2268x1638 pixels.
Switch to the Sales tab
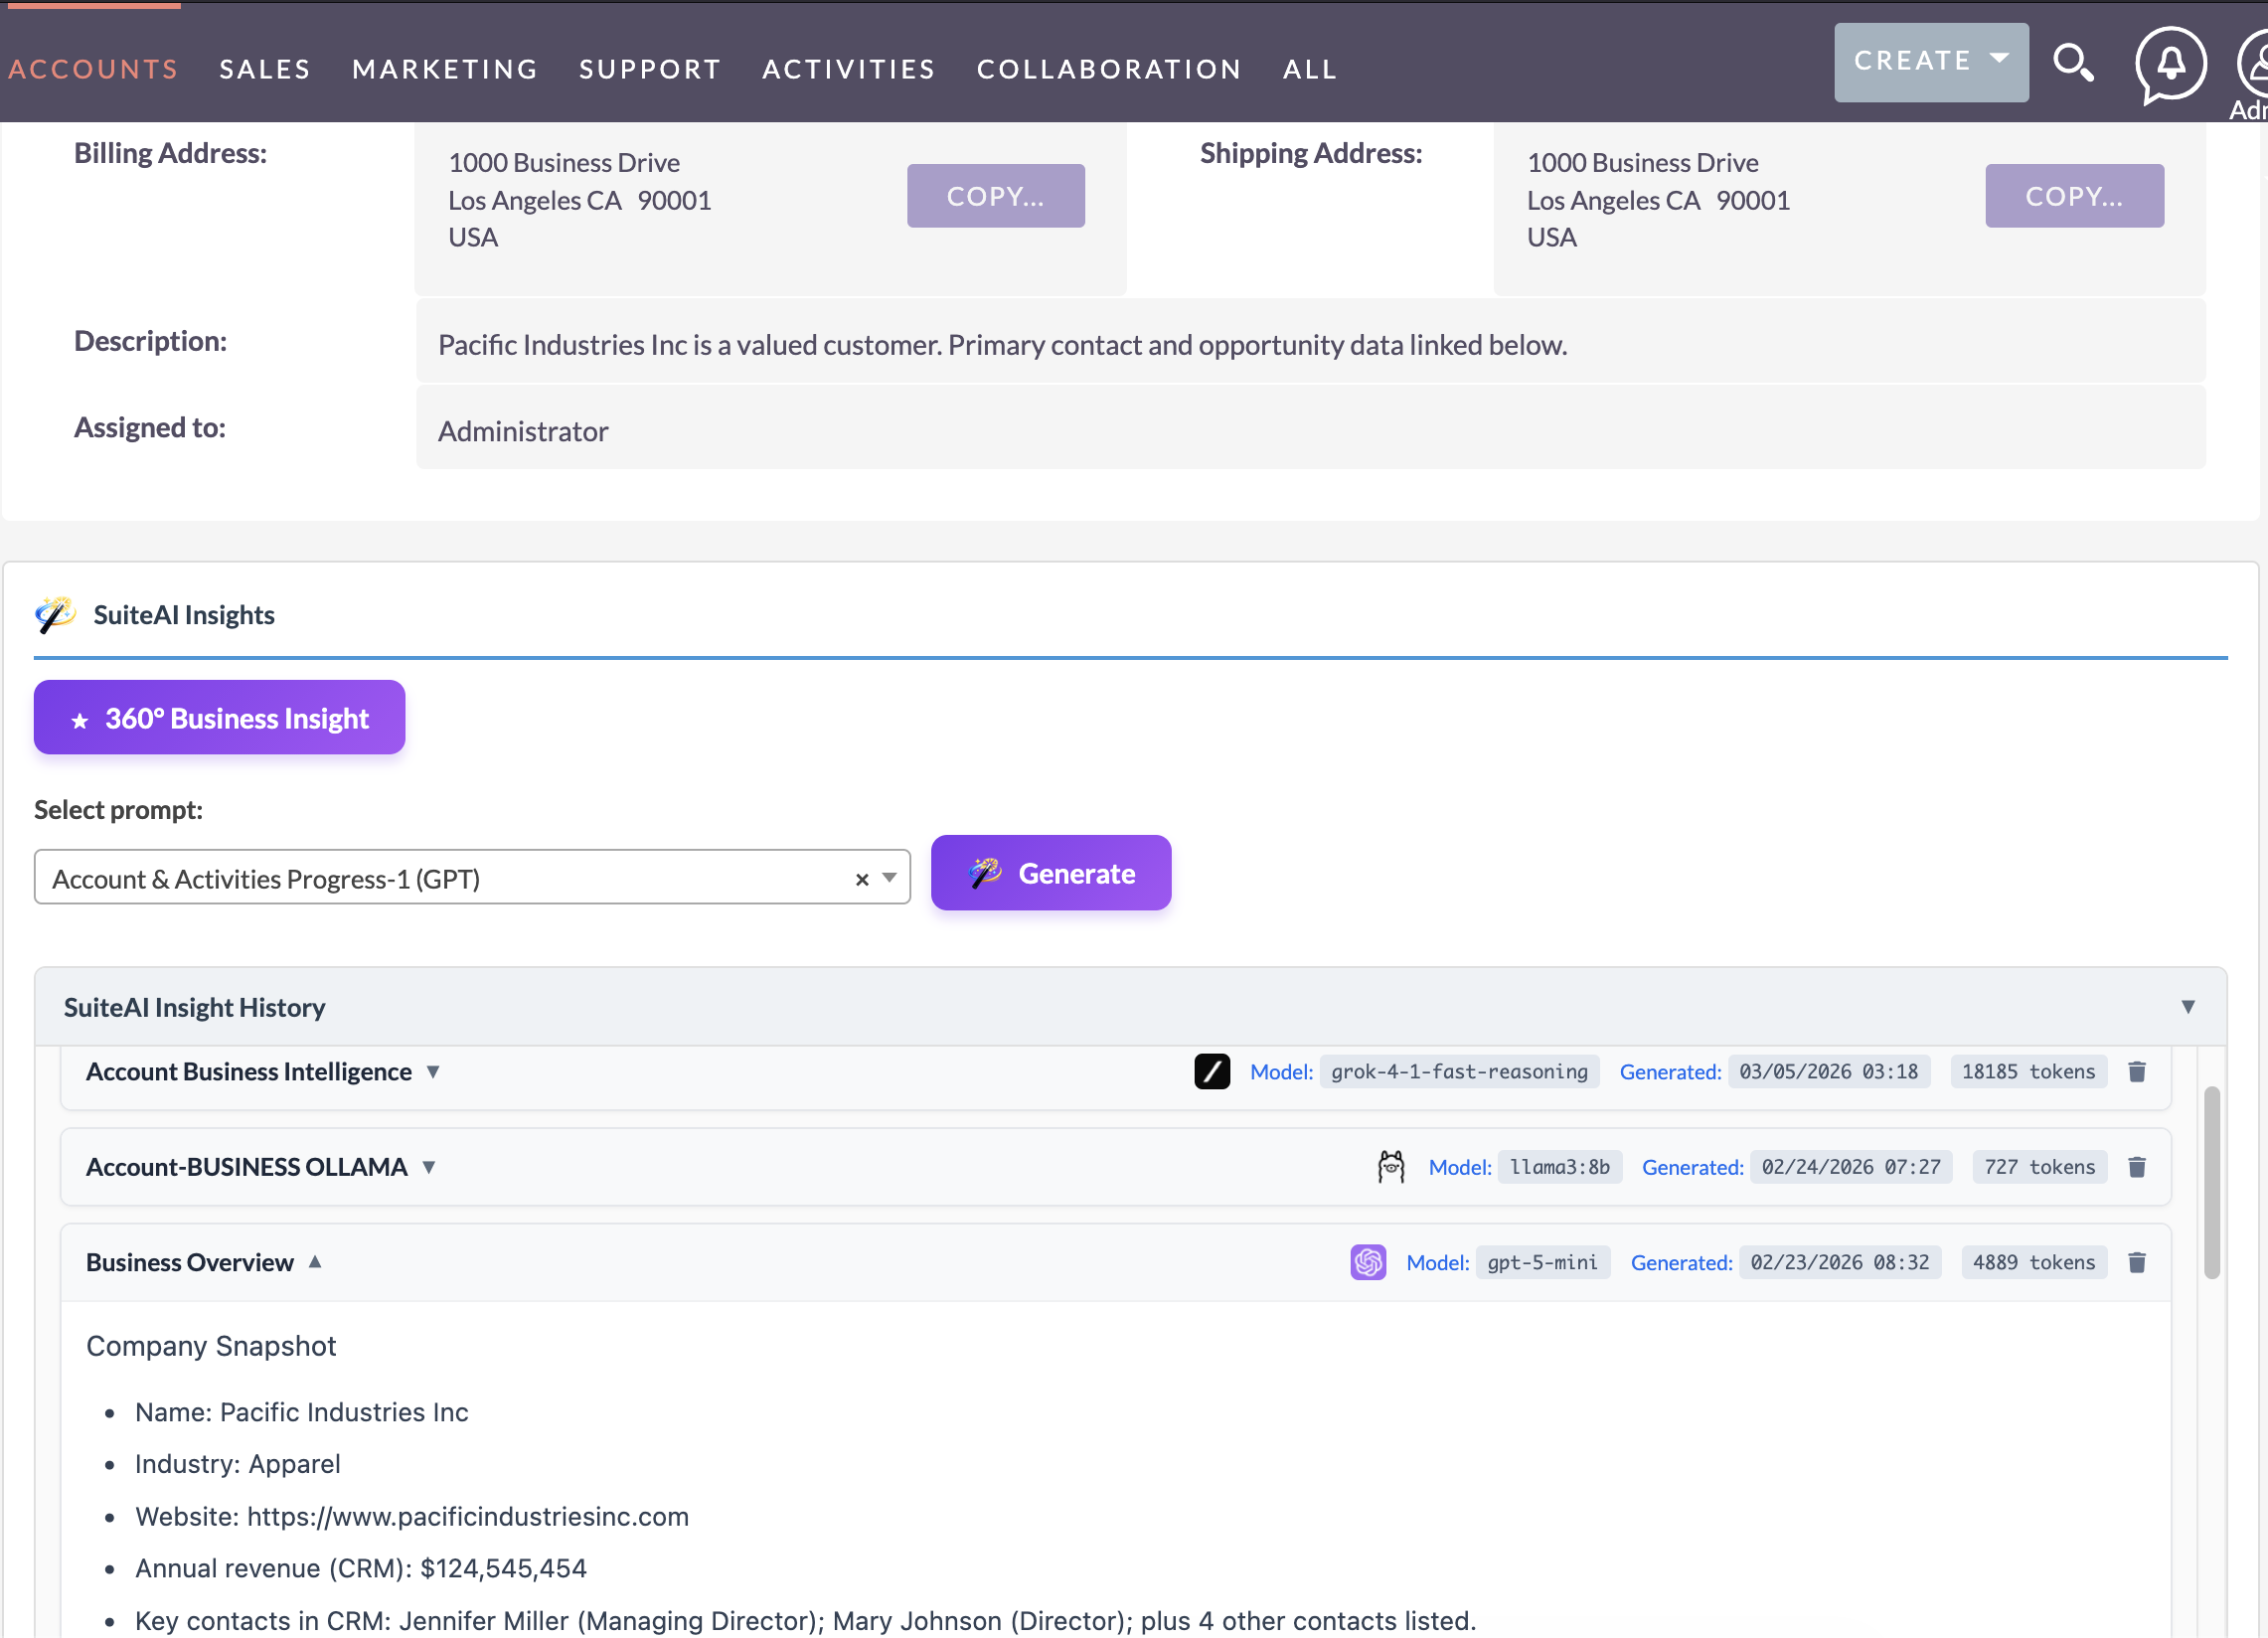[x=264, y=68]
